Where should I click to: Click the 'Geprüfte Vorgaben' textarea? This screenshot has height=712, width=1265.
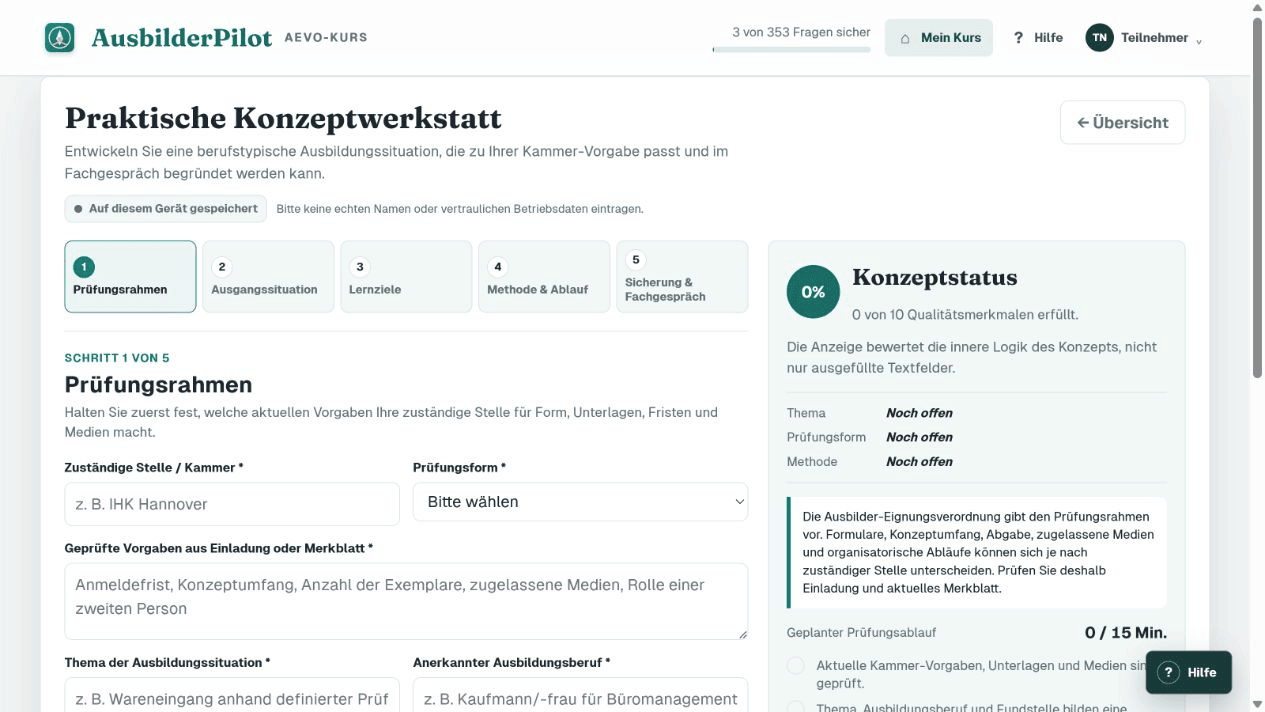click(x=406, y=601)
